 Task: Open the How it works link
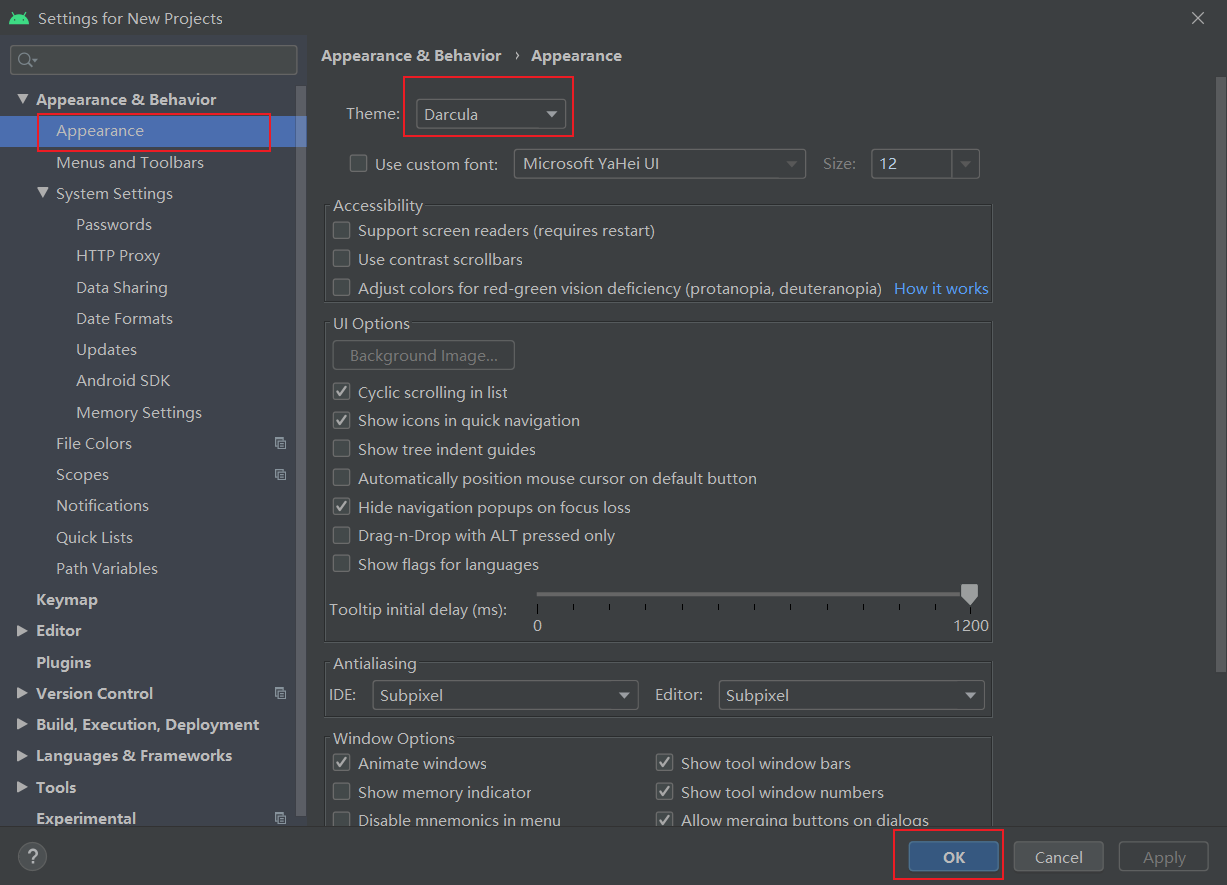[941, 288]
